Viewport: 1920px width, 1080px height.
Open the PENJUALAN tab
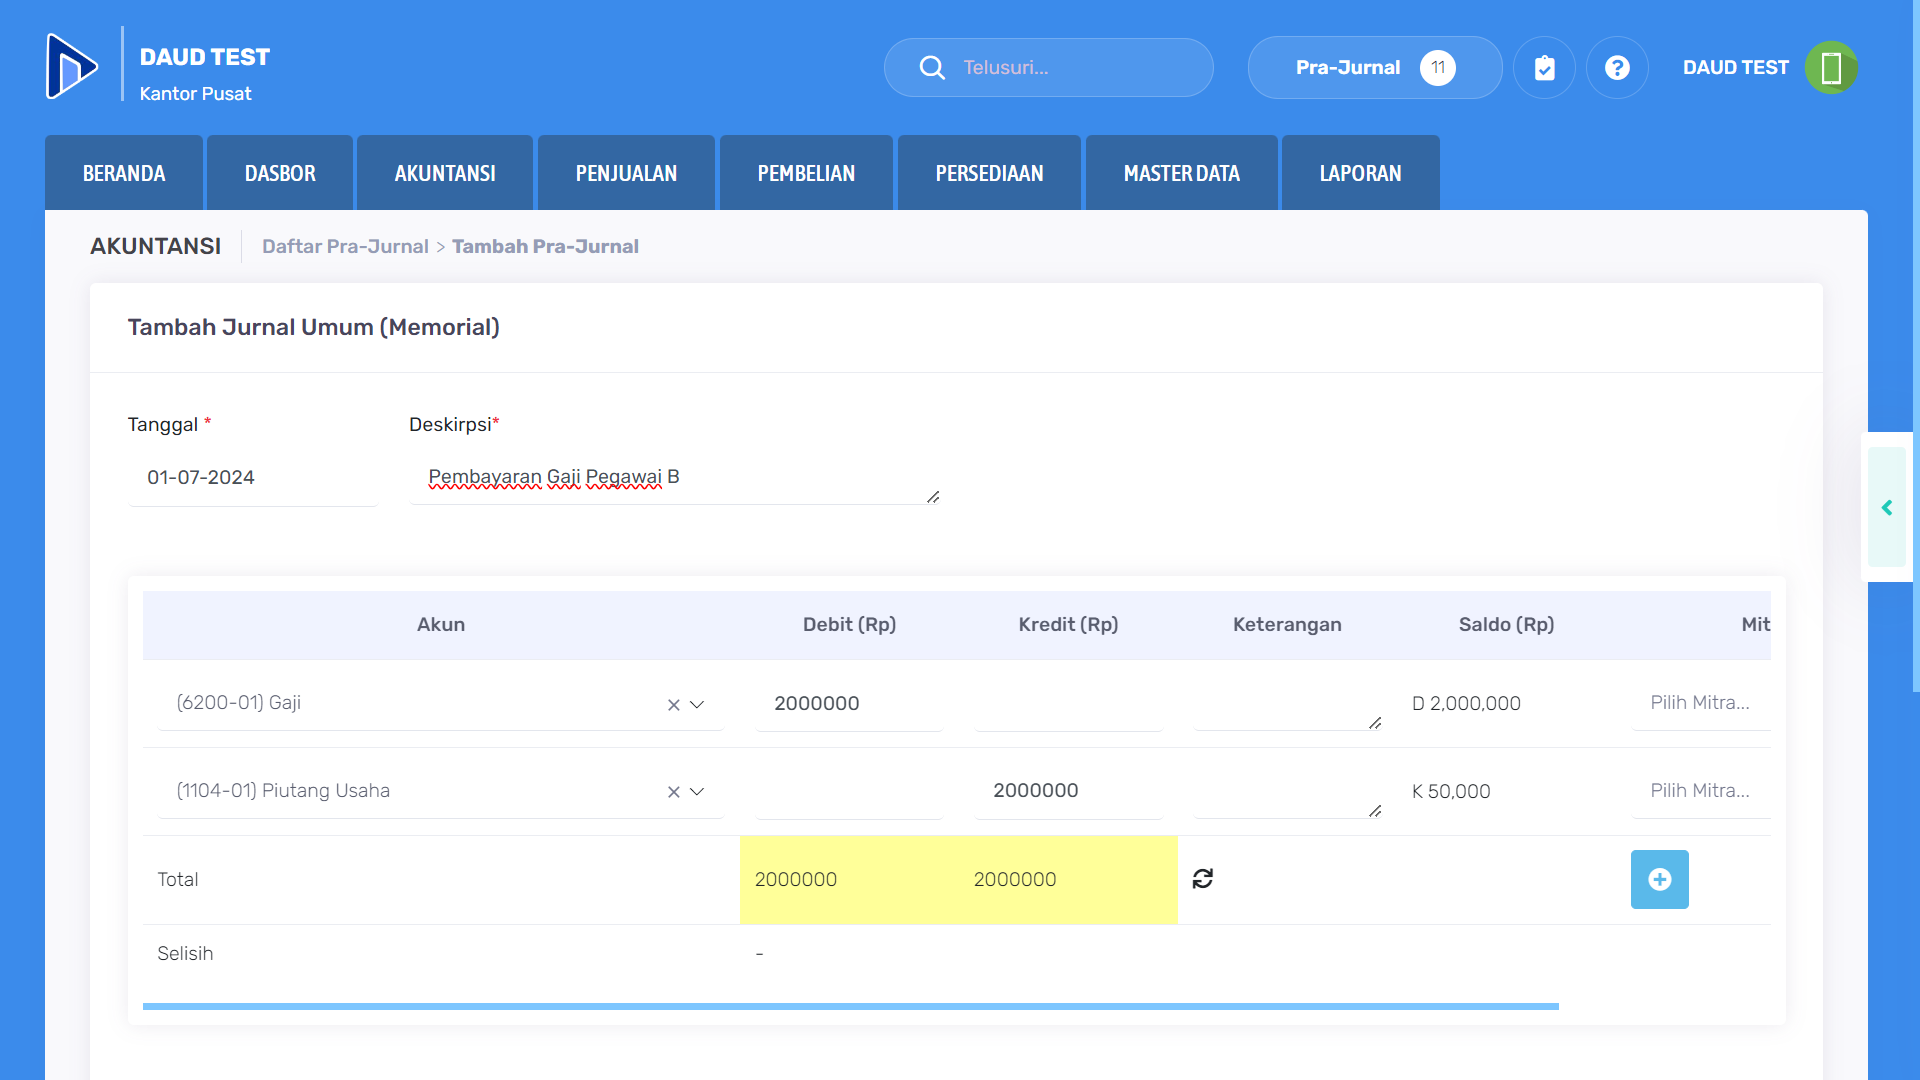tap(626, 173)
